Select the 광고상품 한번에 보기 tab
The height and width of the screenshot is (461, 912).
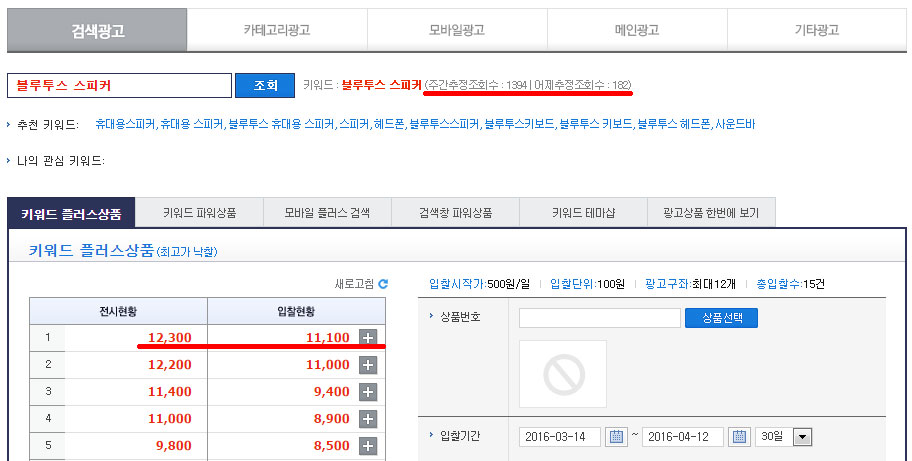pyautogui.click(x=711, y=213)
